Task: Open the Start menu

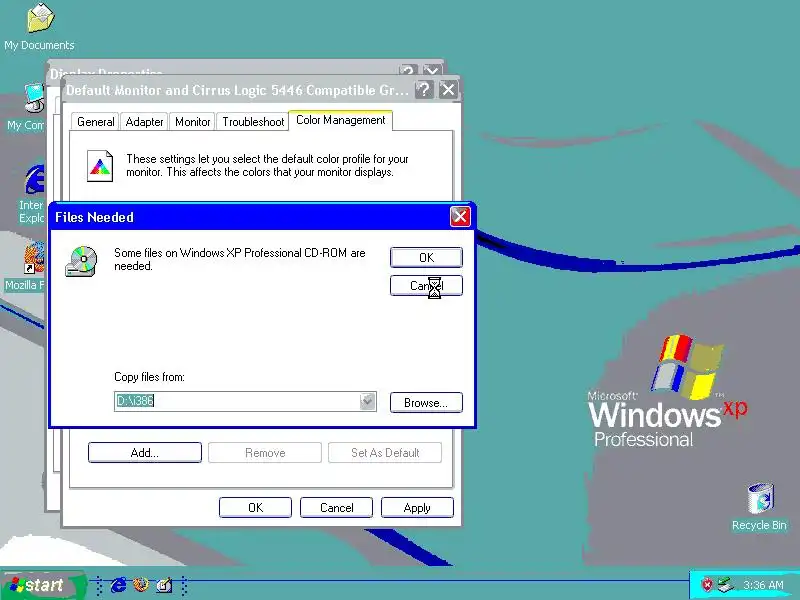Action: tap(43, 585)
